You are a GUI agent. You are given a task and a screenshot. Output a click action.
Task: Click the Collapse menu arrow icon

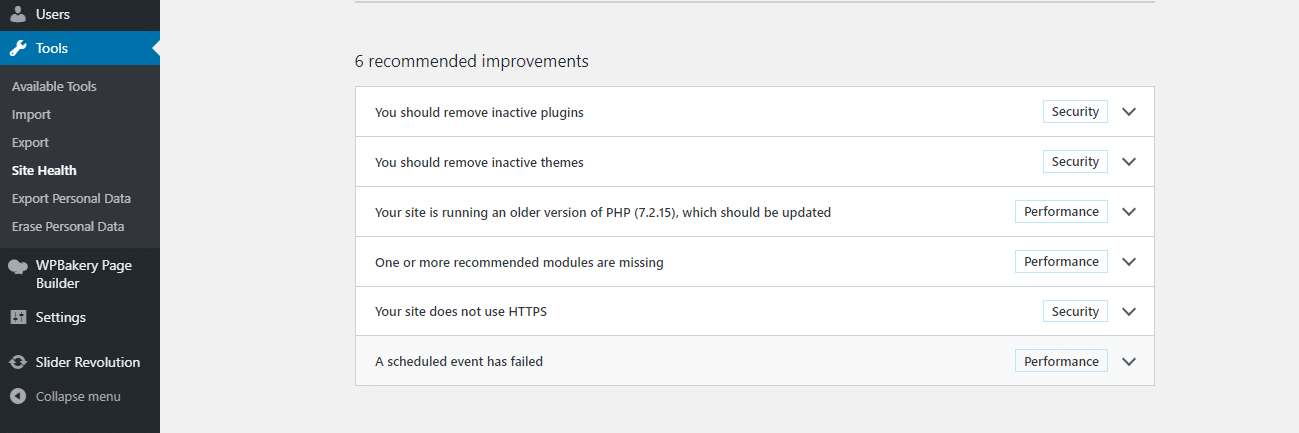[18, 396]
